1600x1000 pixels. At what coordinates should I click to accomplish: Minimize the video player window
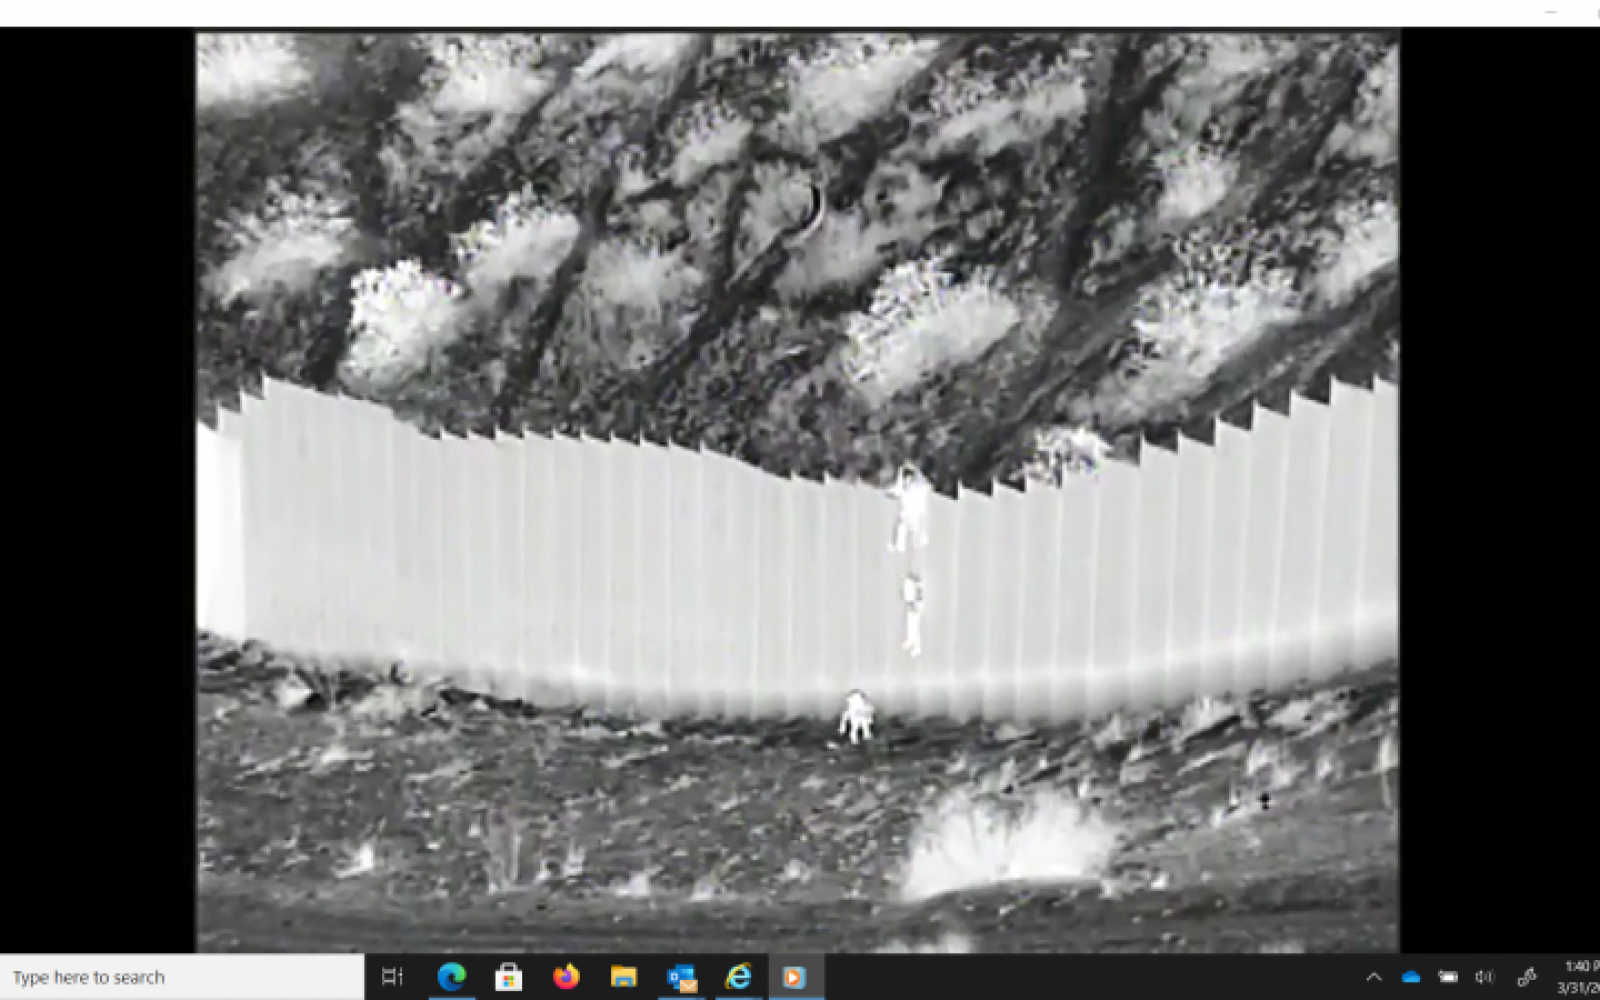[x=1551, y=12]
